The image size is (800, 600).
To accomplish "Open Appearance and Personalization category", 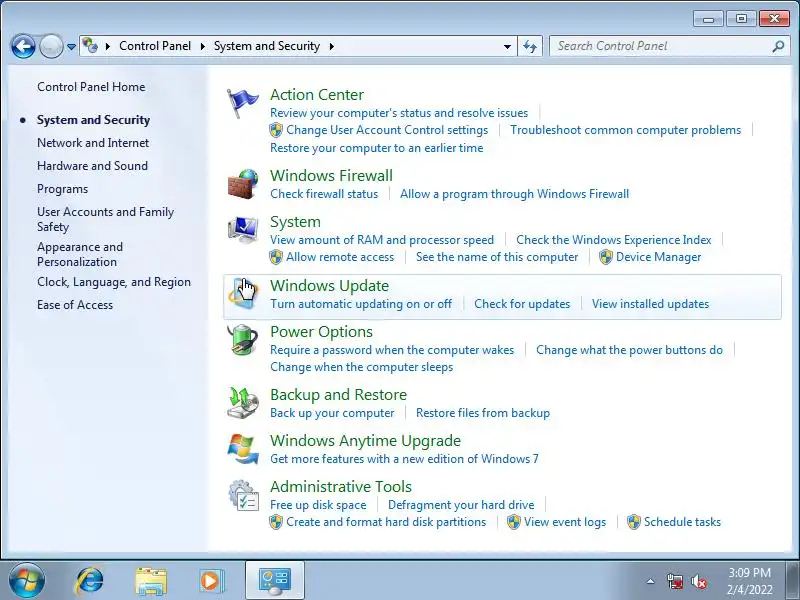I will [80, 254].
